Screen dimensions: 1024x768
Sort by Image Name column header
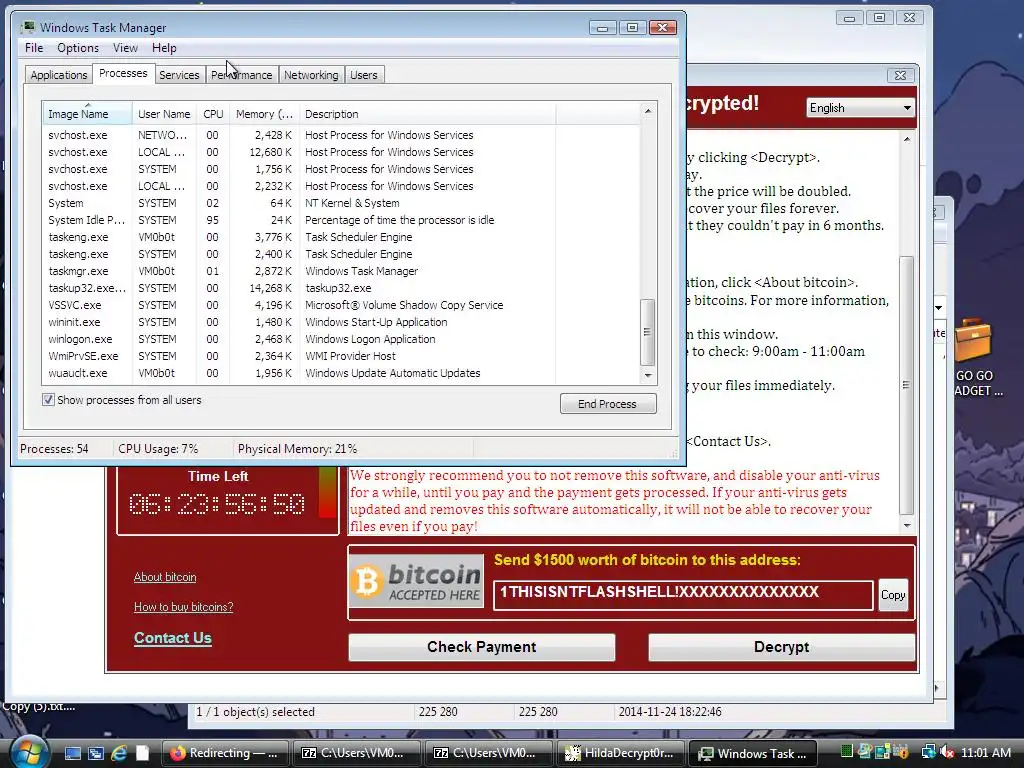click(88, 114)
